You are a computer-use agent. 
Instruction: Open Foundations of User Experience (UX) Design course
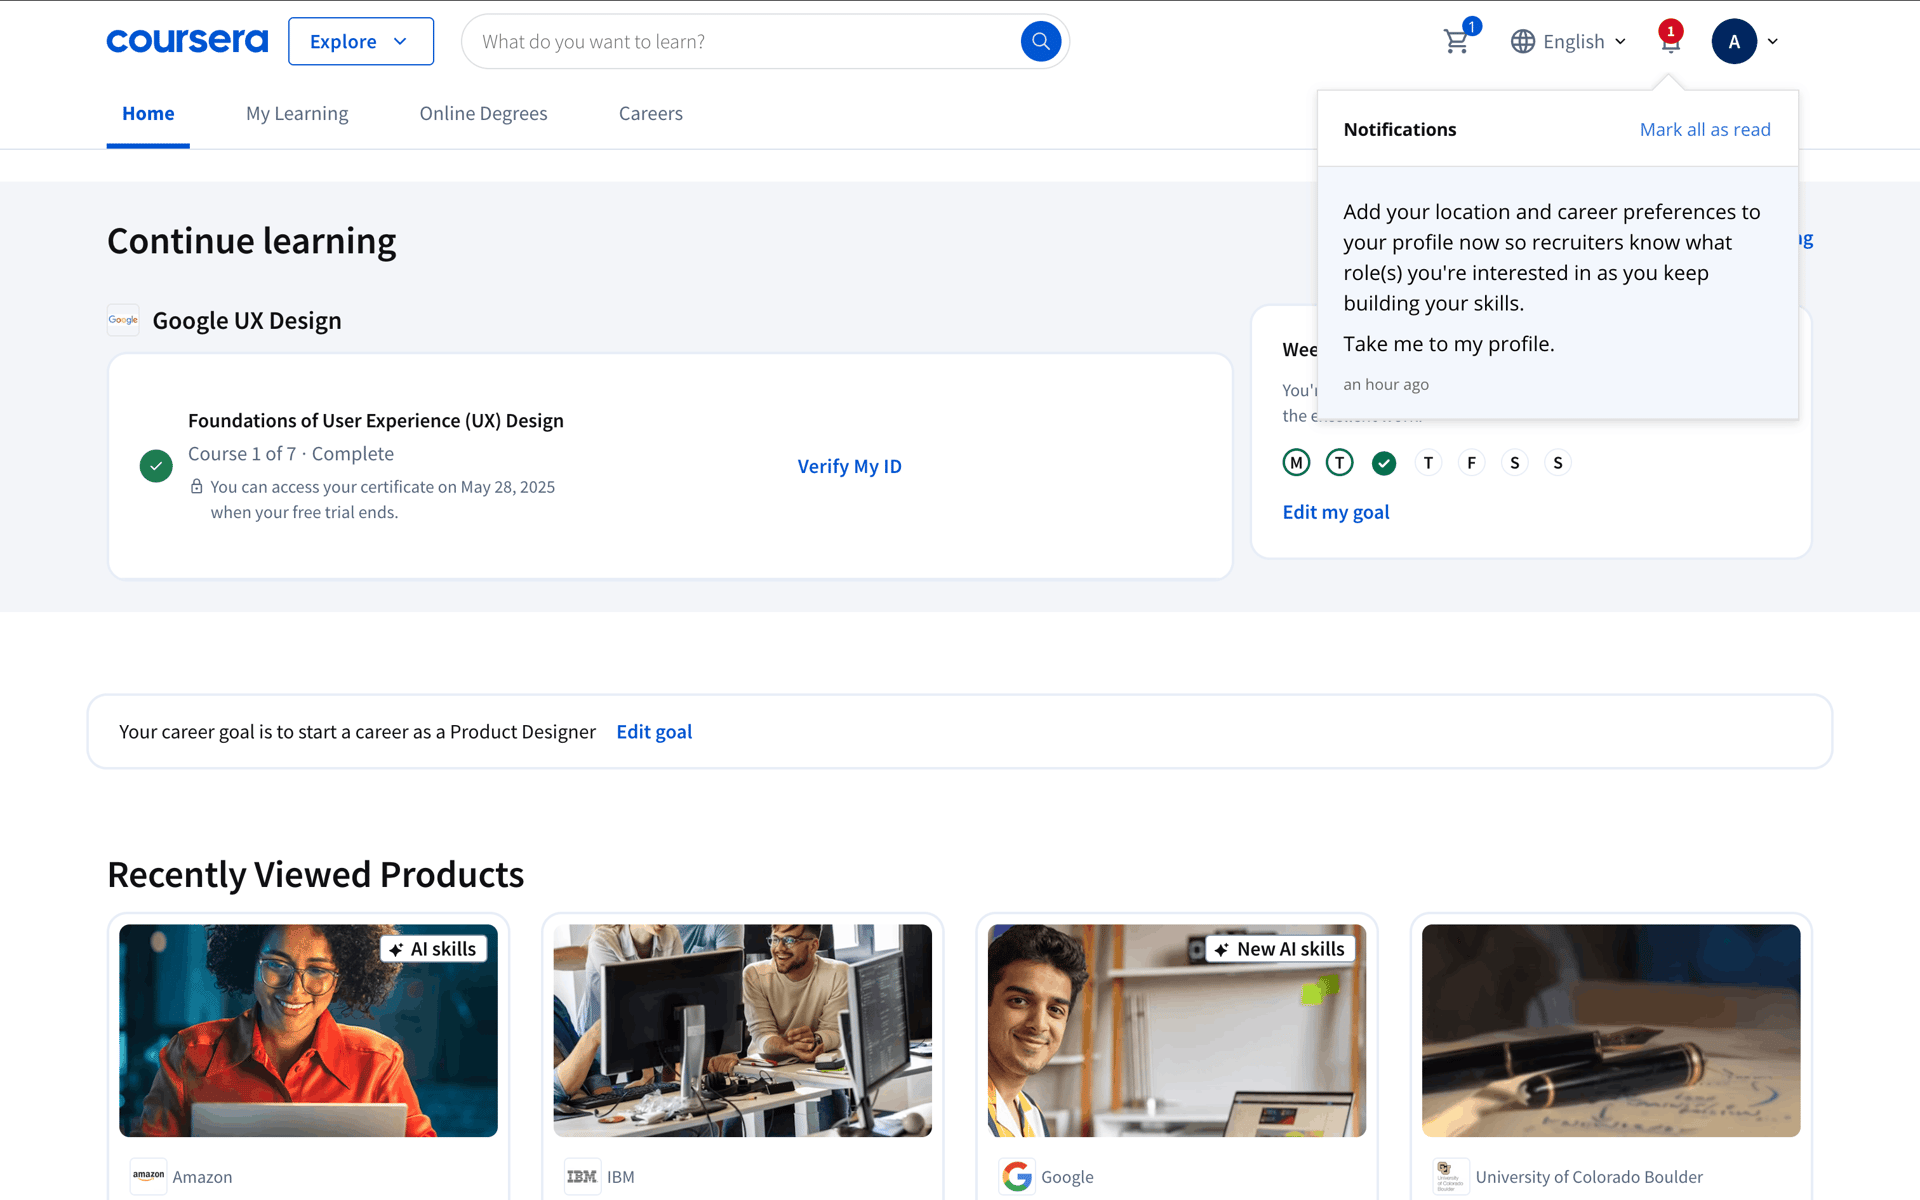pos(375,420)
